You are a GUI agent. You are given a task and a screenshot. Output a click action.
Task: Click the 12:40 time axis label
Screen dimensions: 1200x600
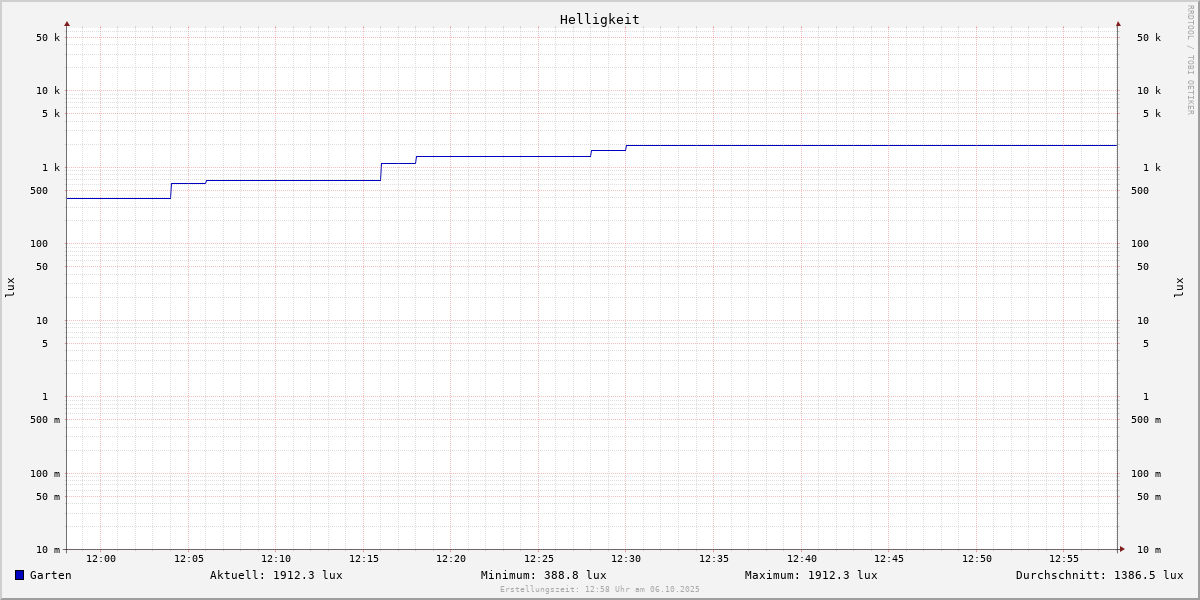pos(802,559)
